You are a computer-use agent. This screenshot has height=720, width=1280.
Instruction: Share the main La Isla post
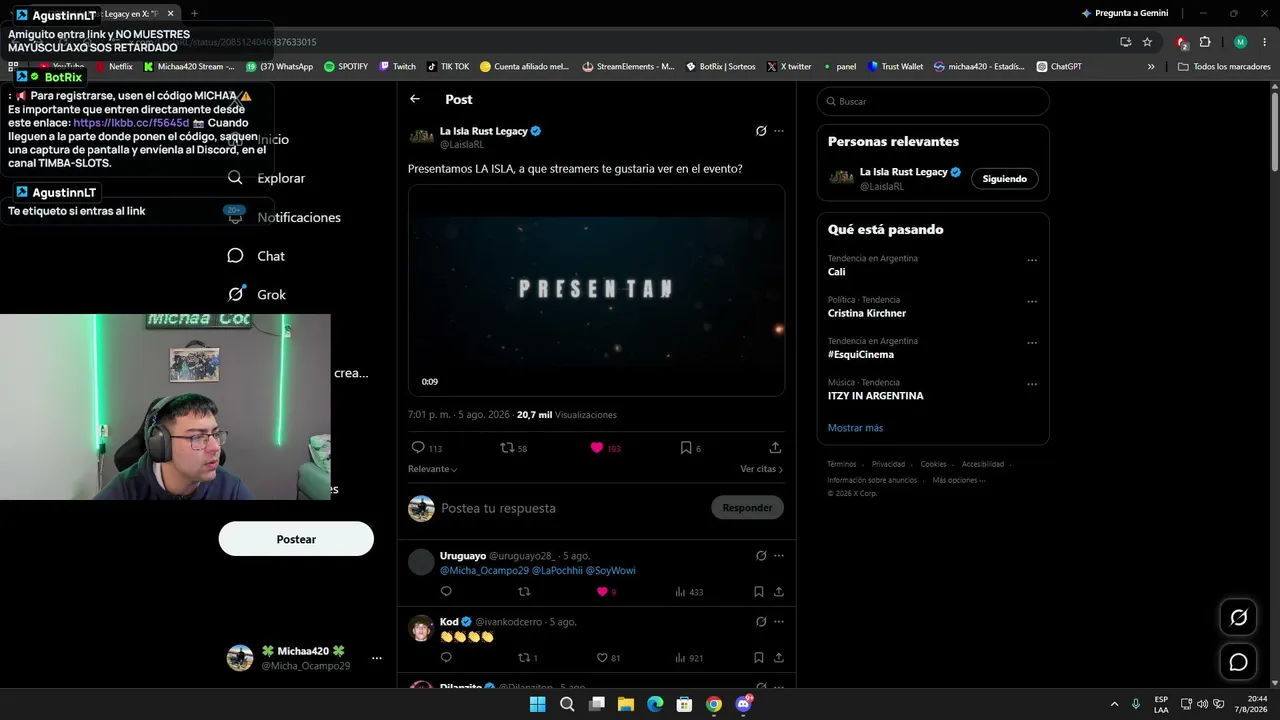[x=775, y=448]
